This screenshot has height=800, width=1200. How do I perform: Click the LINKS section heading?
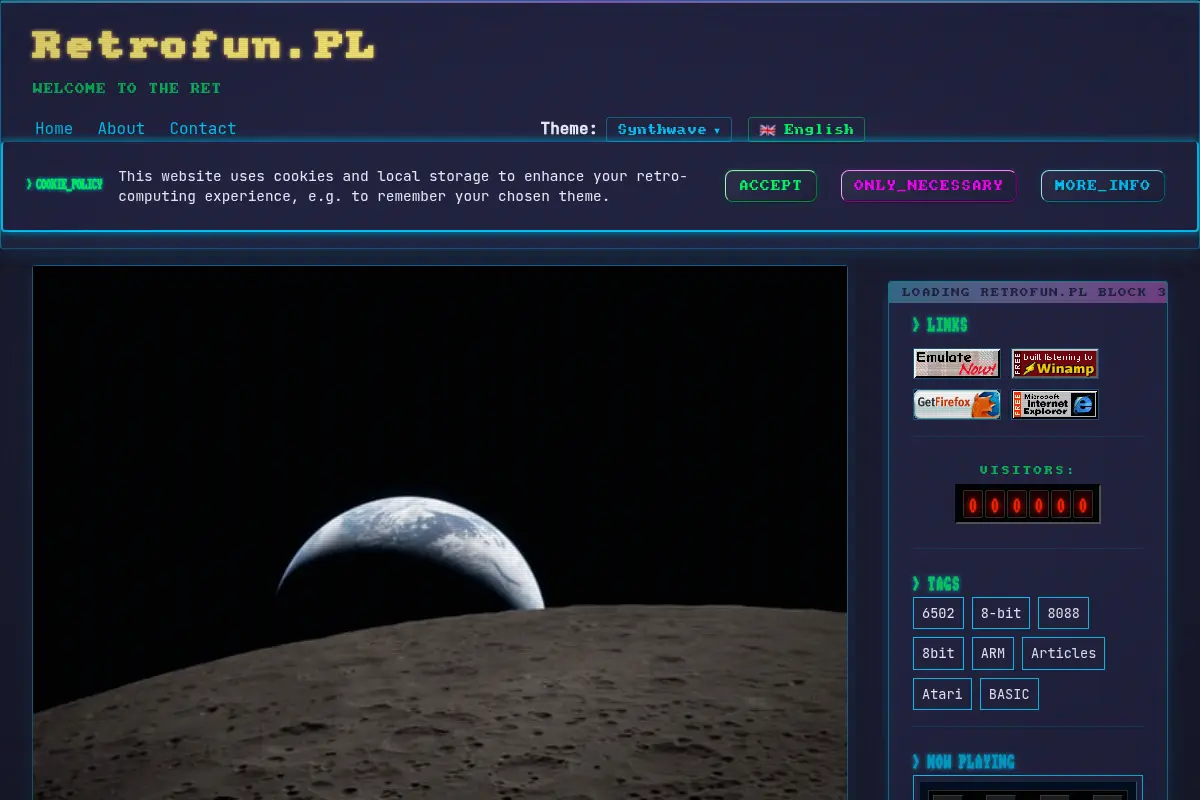coord(939,325)
